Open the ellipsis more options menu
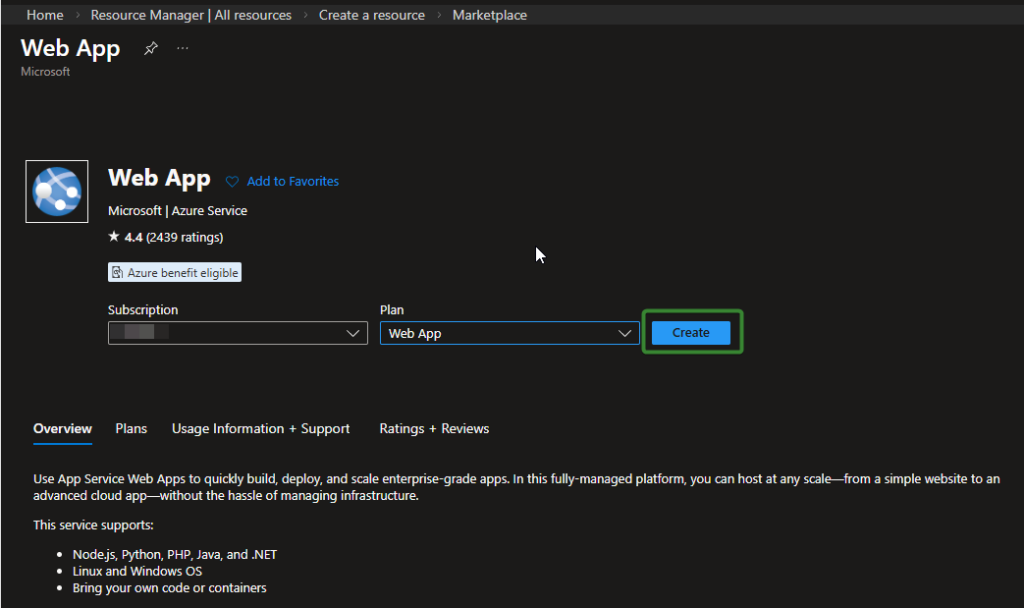Screen dimensions: 1024x608 tap(182, 48)
